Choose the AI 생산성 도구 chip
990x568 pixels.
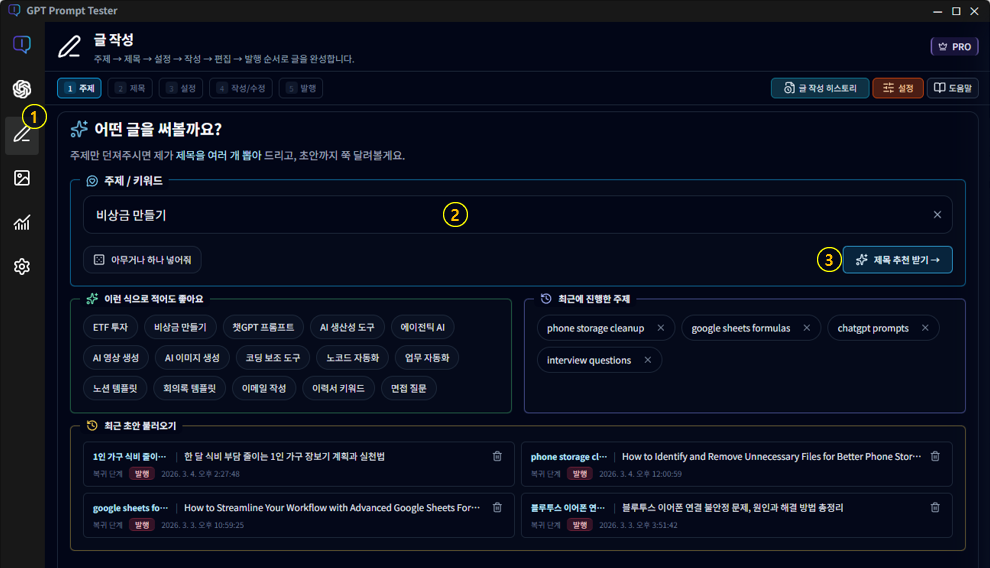pos(347,328)
